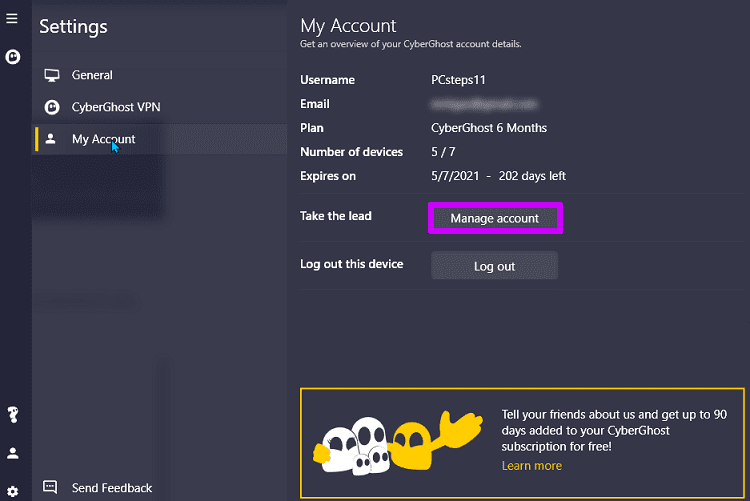Click the Settings panel title
Image resolution: width=750 pixels, height=501 pixels.
73,27
